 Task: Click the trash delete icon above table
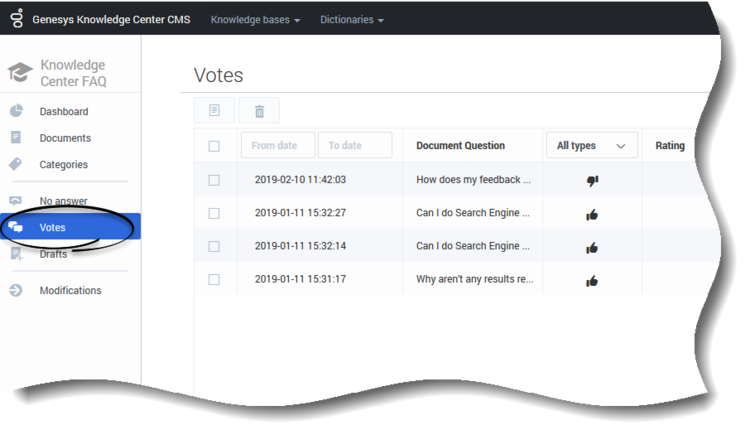[x=259, y=111]
